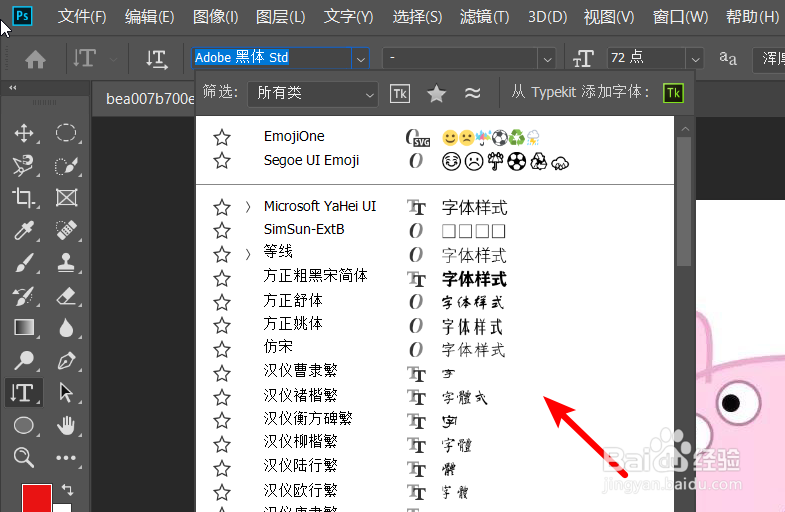
Task: Open the 滤镜(T) menu
Action: tap(484, 17)
